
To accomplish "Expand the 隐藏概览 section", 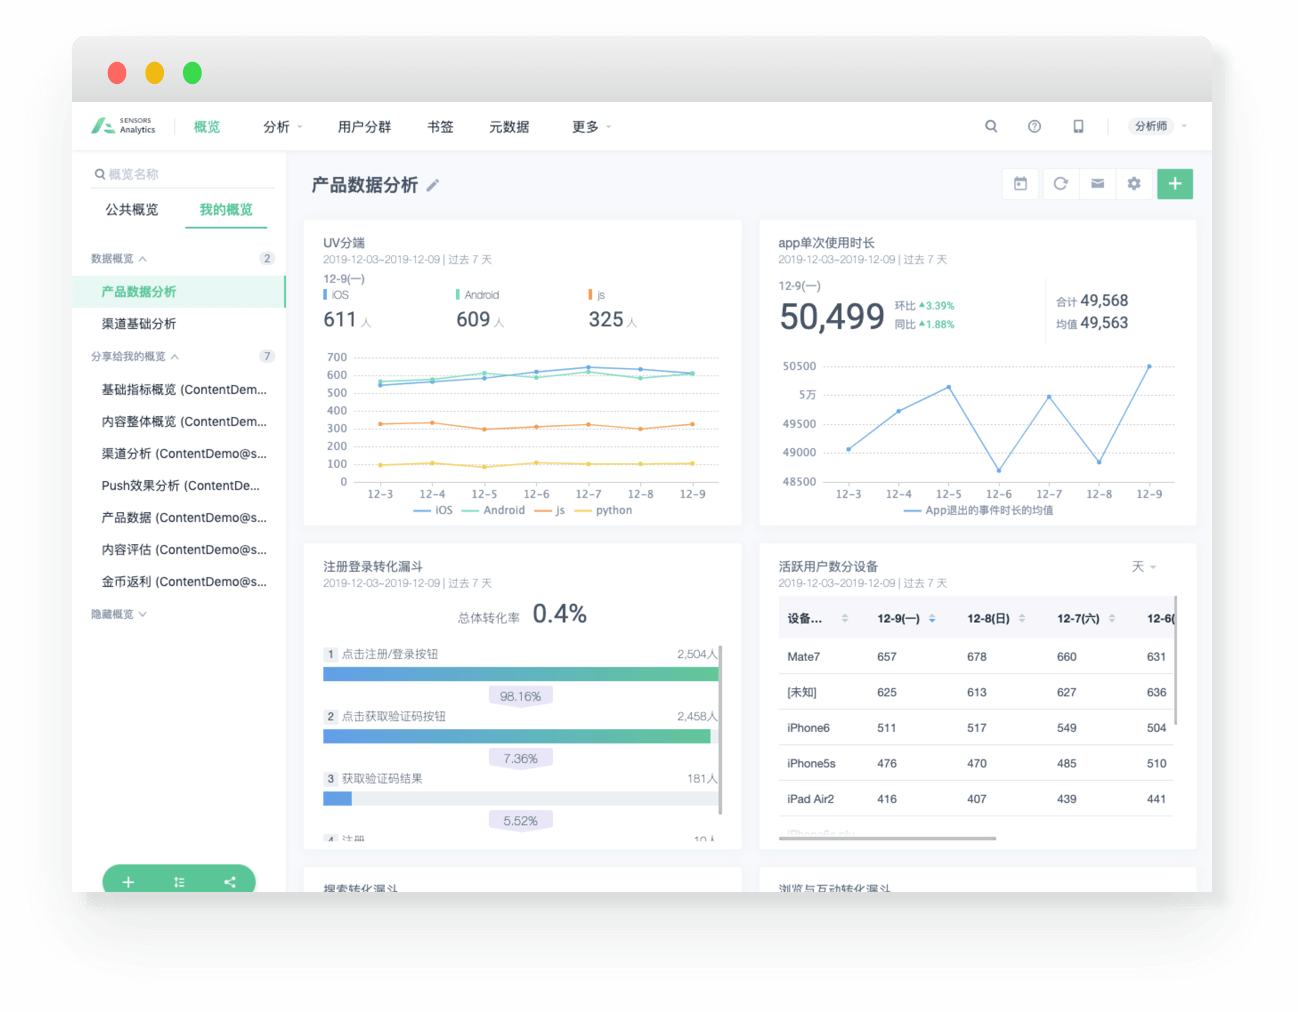I will click(119, 614).
